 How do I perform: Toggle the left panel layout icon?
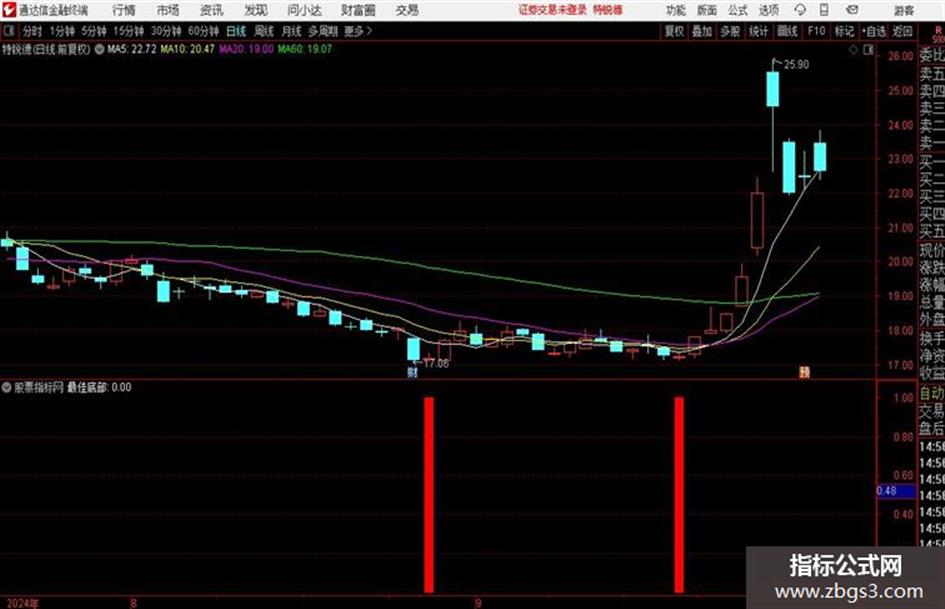[x=8, y=30]
